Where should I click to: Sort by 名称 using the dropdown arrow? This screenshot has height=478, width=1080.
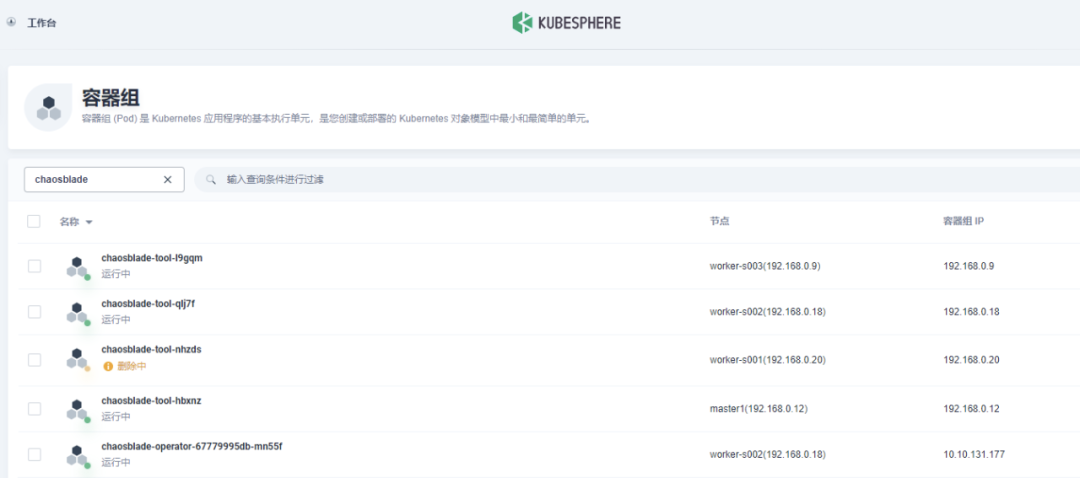tap(89, 222)
